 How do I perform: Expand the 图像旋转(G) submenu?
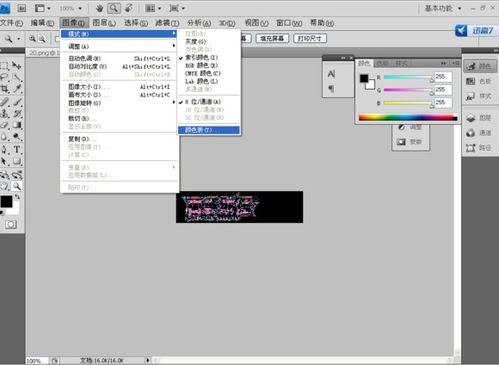tap(119, 103)
